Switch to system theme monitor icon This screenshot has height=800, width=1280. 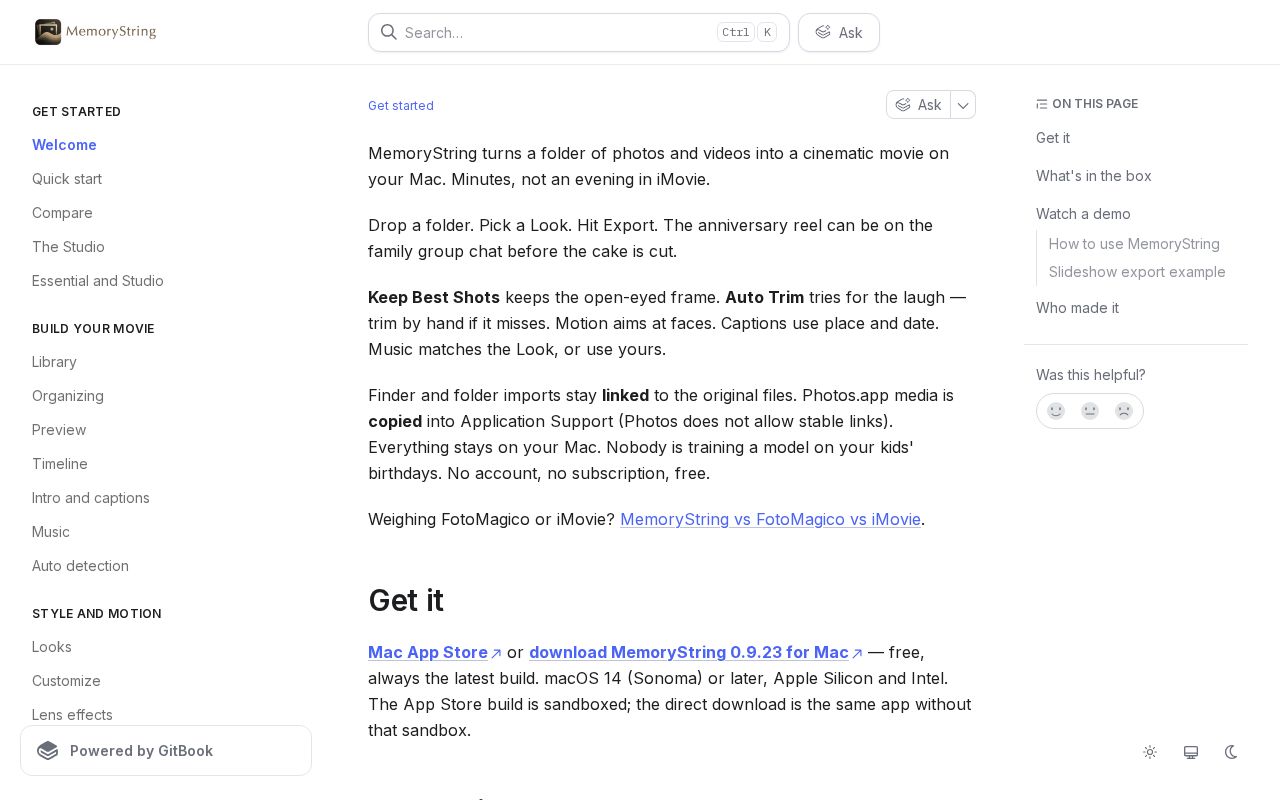click(x=1191, y=752)
